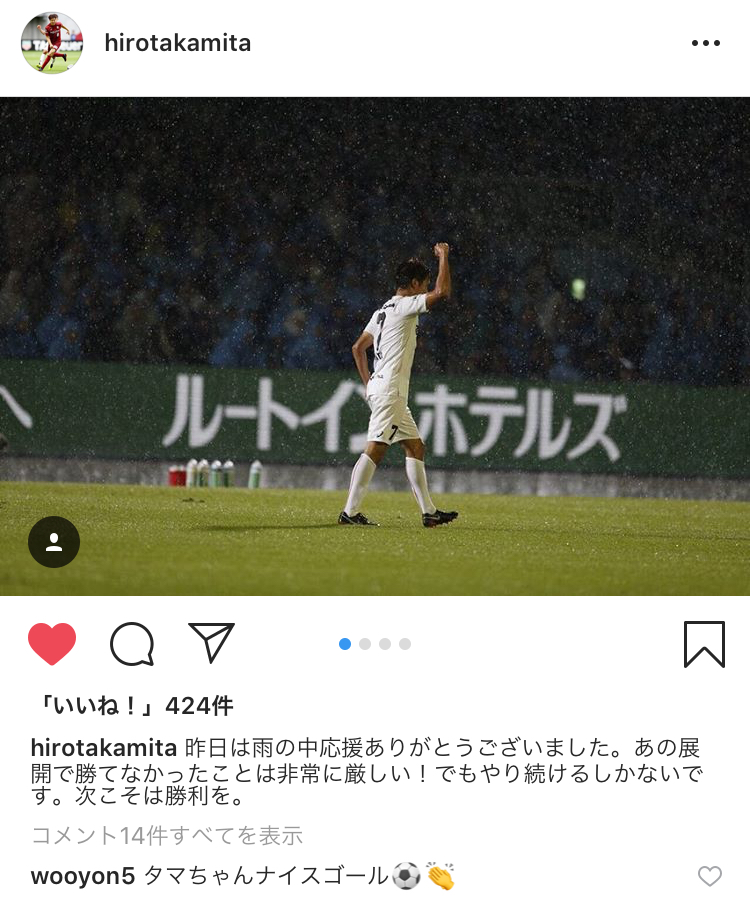This screenshot has width=750, height=902.
Task: Select the first blue carousel dot
Action: (345, 644)
